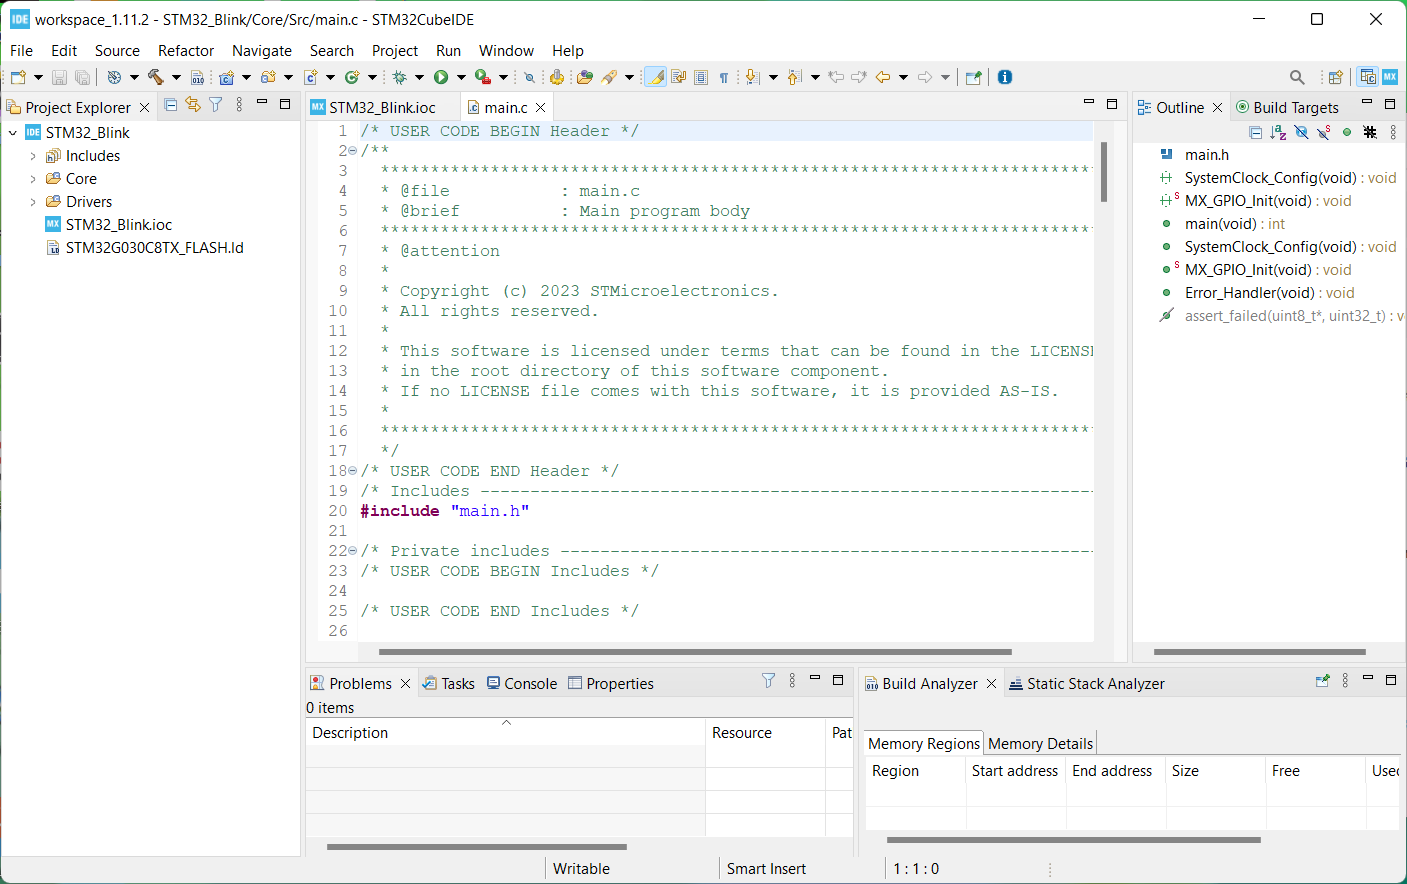Screen dimensions: 1407x884
Task: Click the Debug bug icon
Action: (399, 77)
